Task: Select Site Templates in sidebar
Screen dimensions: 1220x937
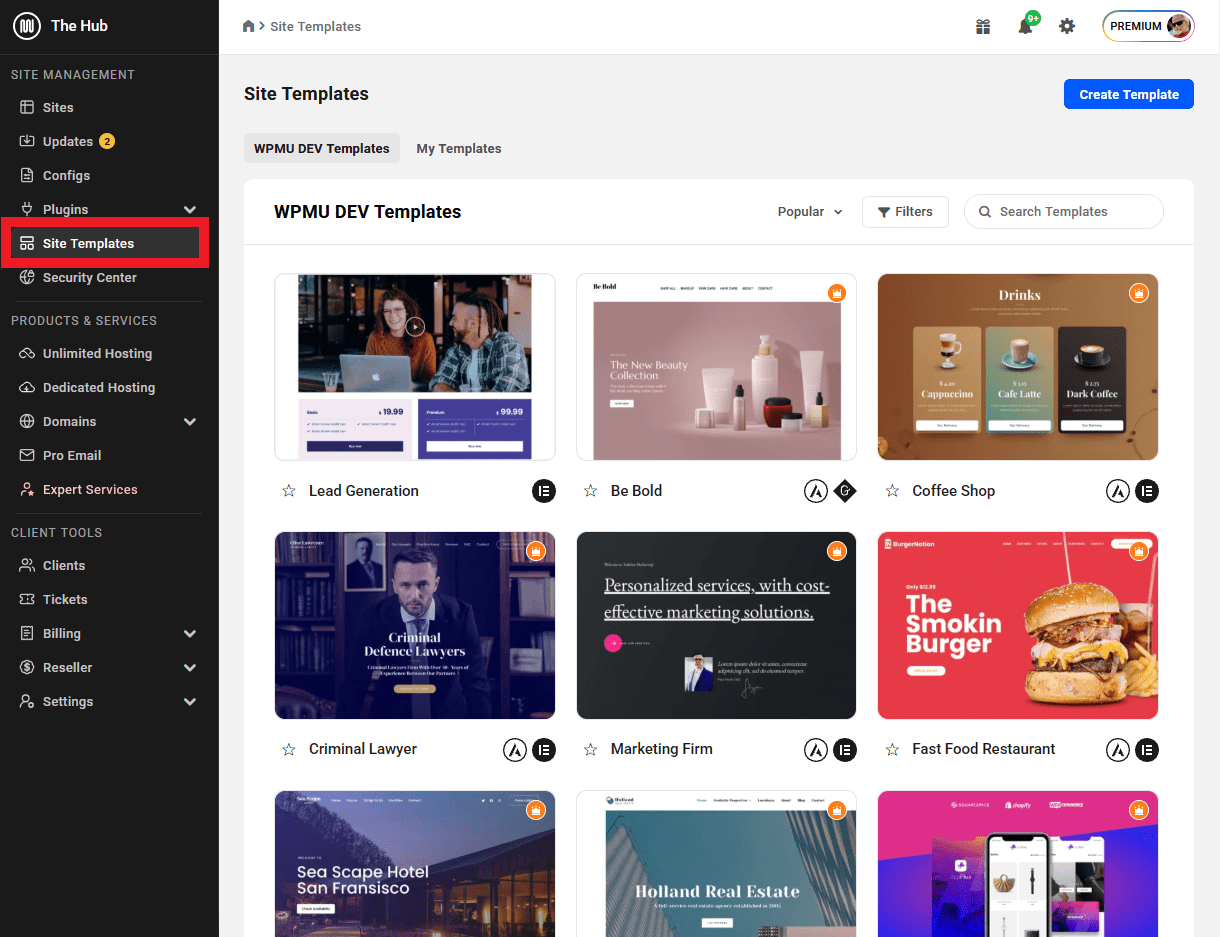Action: [x=105, y=243]
